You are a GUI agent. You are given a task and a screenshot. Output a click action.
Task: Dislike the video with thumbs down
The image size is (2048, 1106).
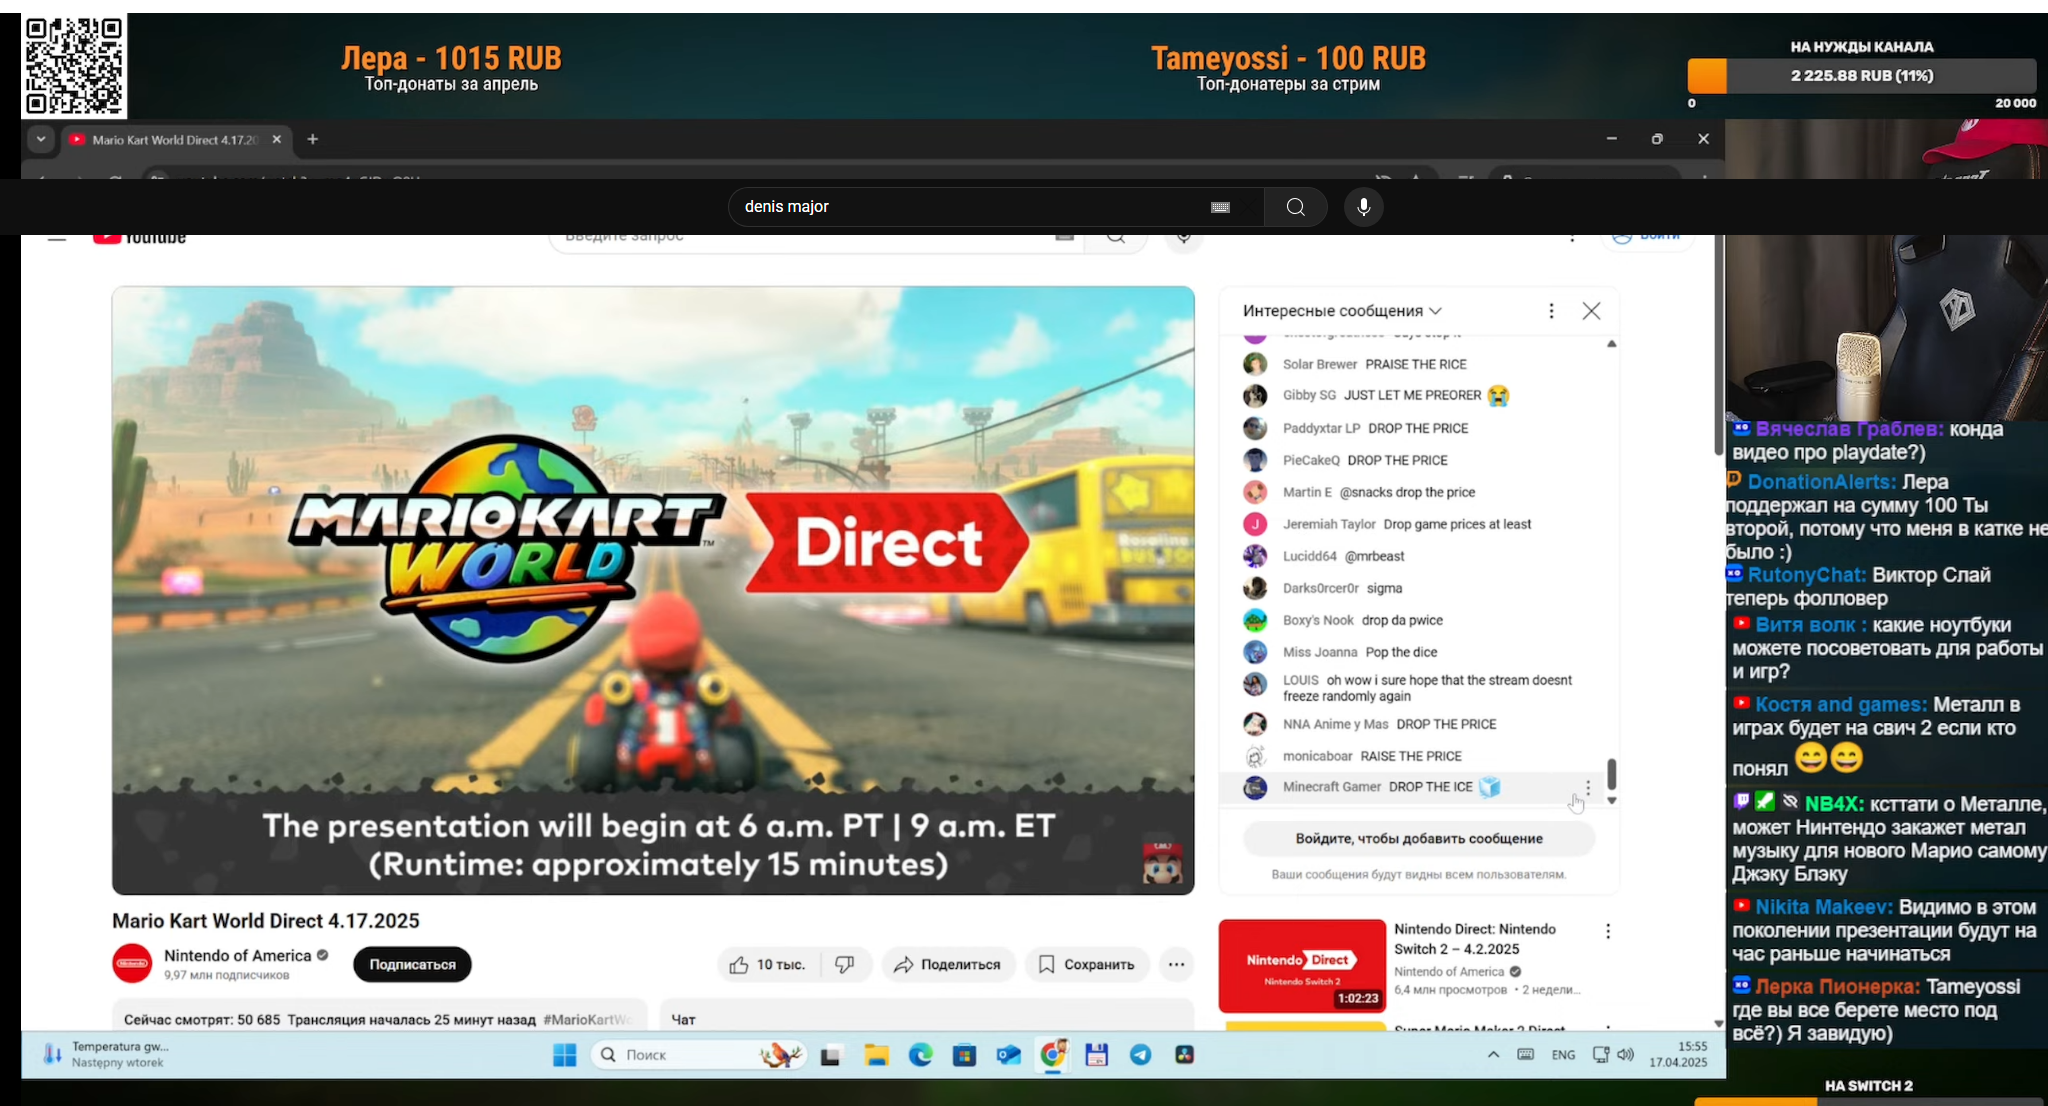845,965
